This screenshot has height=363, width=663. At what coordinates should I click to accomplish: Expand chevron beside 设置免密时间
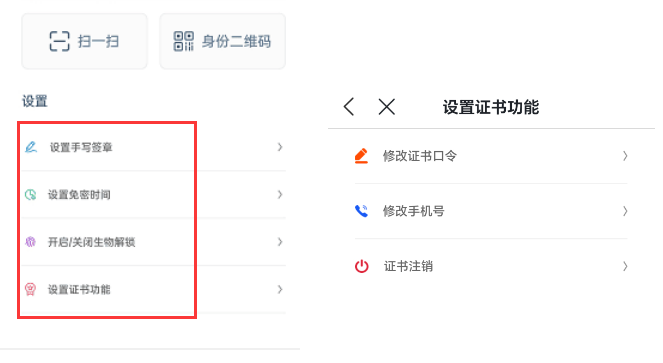pyautogui.click(x=279, y=195)
